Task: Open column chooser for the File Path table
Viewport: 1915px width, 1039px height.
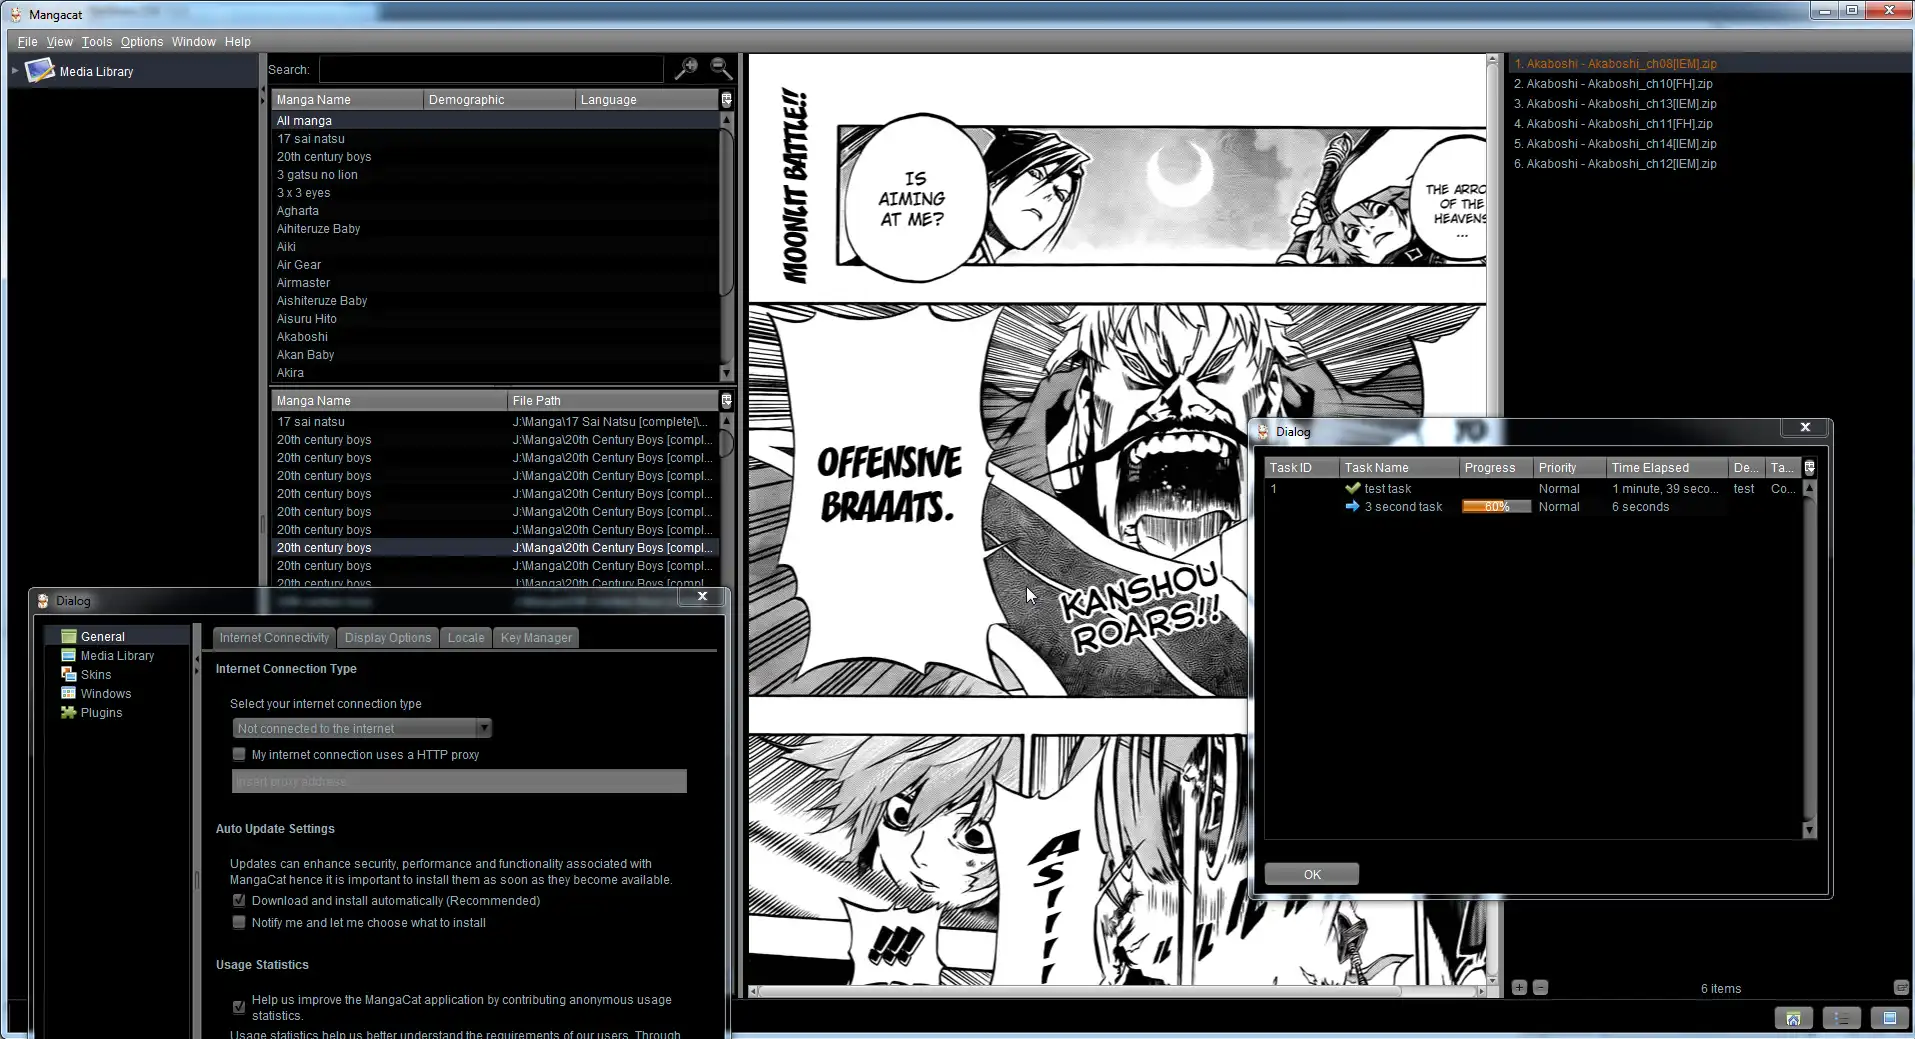Action: tap(727, 400)
